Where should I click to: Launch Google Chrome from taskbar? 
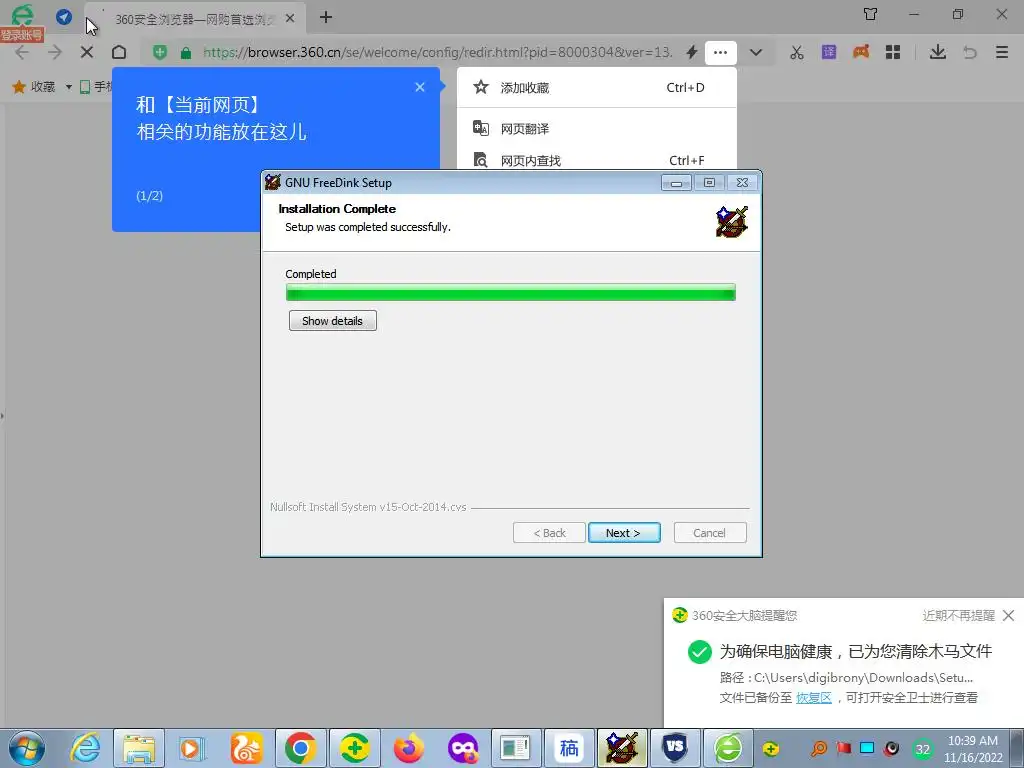click(300, 748)
